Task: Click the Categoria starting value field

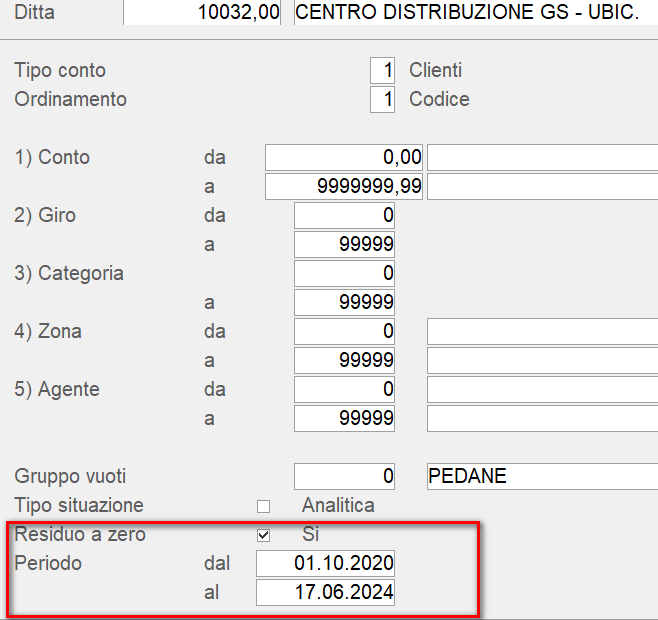Action: click(x=344, y=274)
